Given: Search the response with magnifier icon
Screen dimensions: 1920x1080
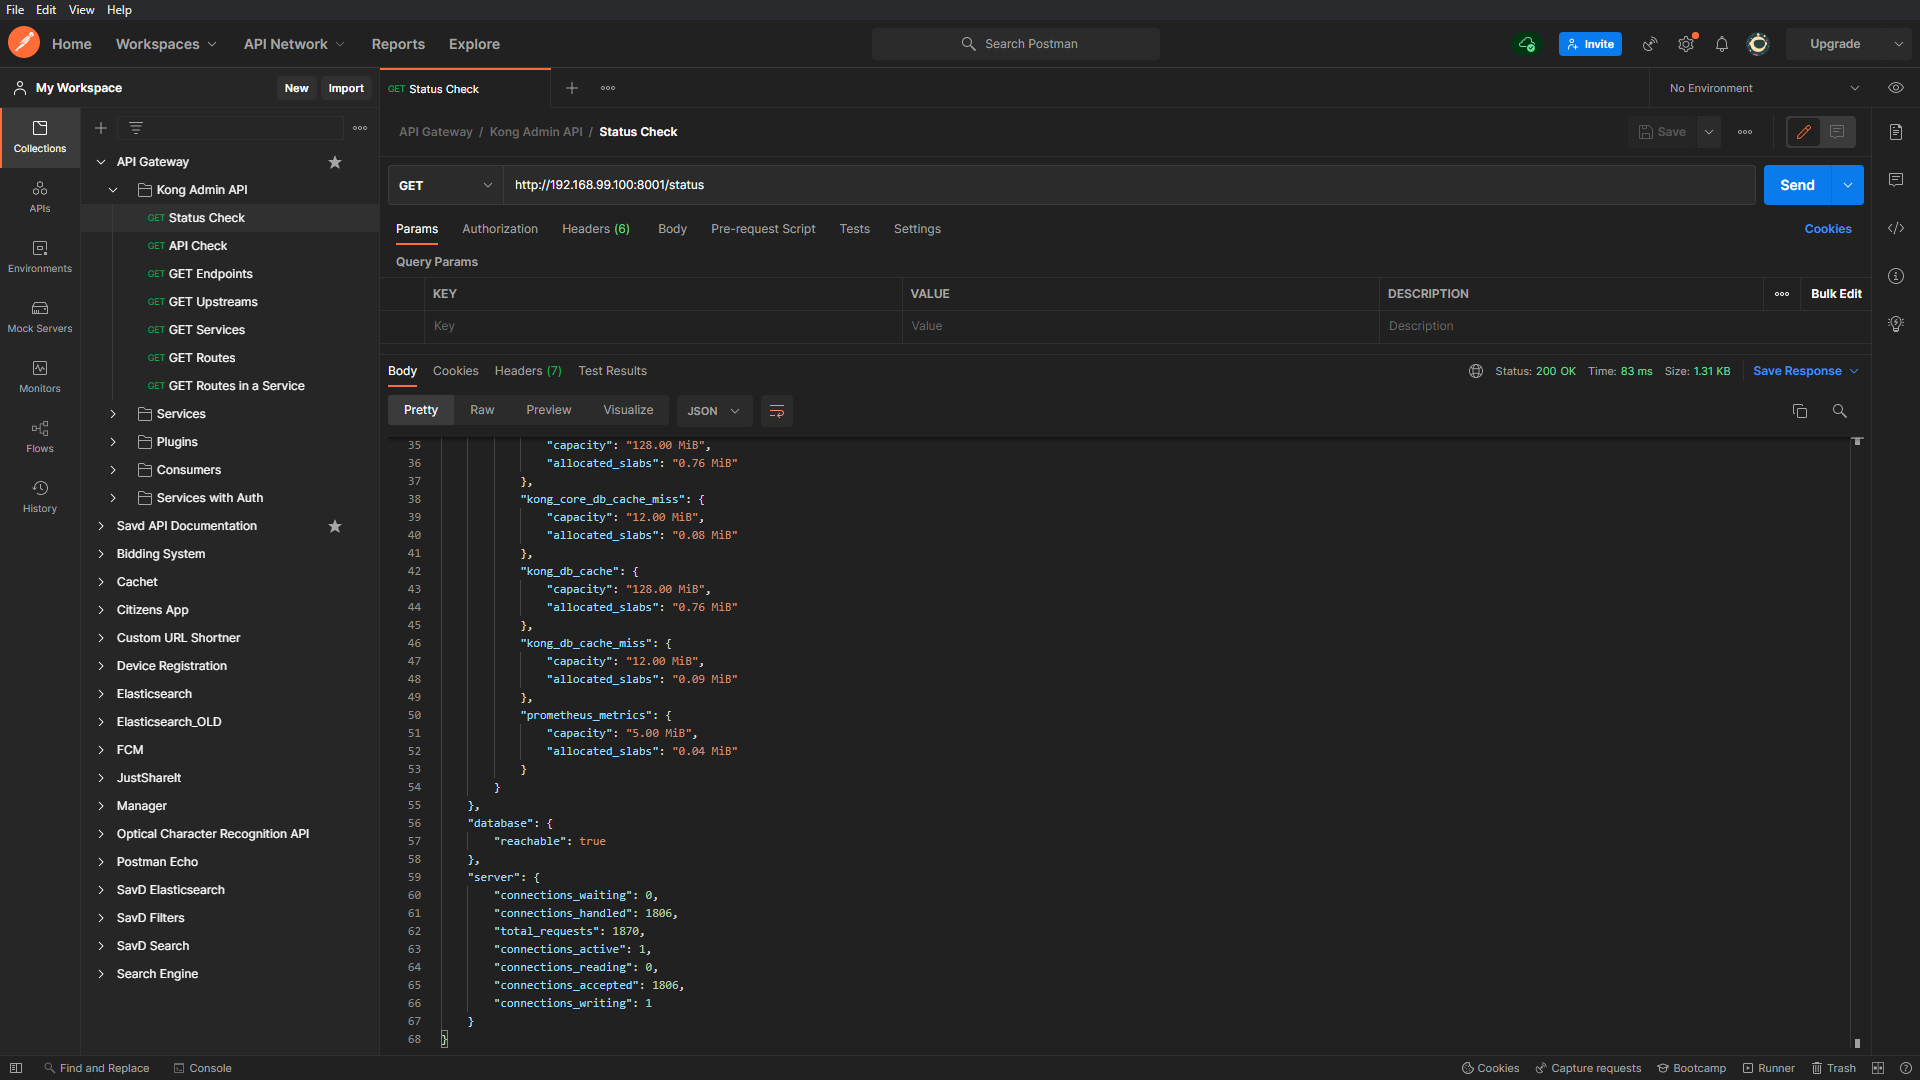Looking at the screenshot, I should (x=1839, y=411).
